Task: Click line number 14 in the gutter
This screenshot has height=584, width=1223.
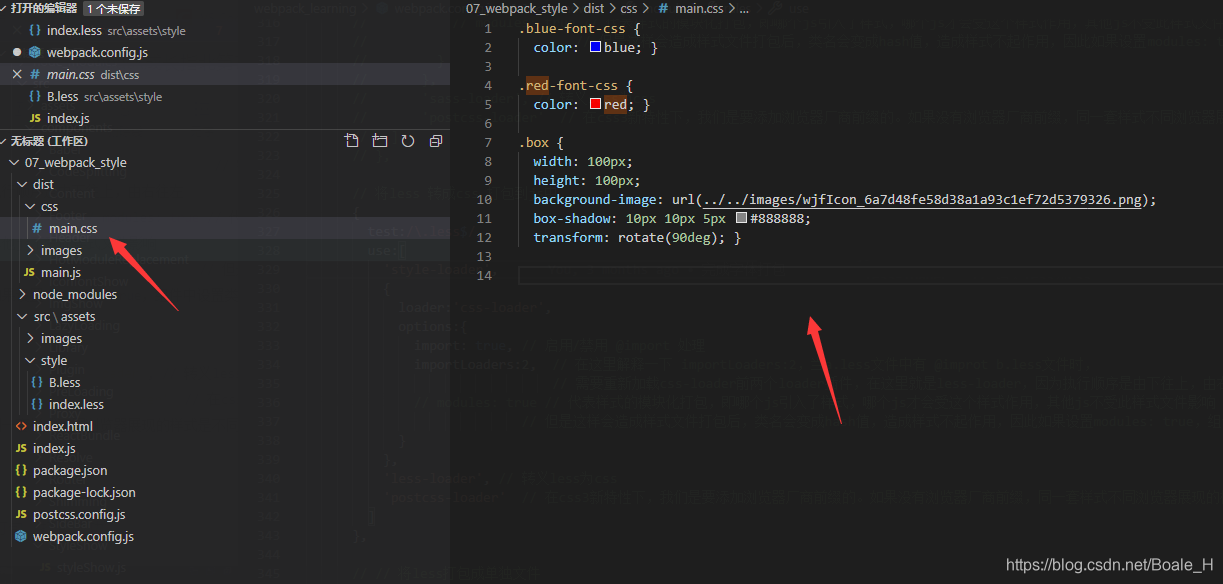Action: tap(484, 275)
